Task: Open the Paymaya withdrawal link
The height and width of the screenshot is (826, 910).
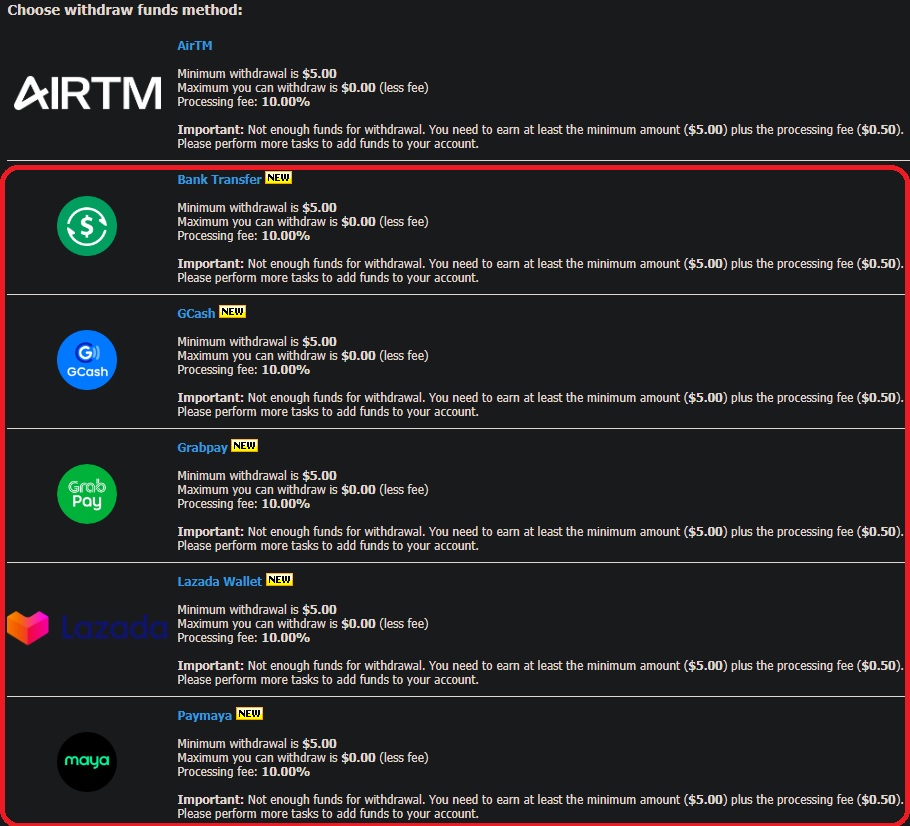Action: (204, 715)
